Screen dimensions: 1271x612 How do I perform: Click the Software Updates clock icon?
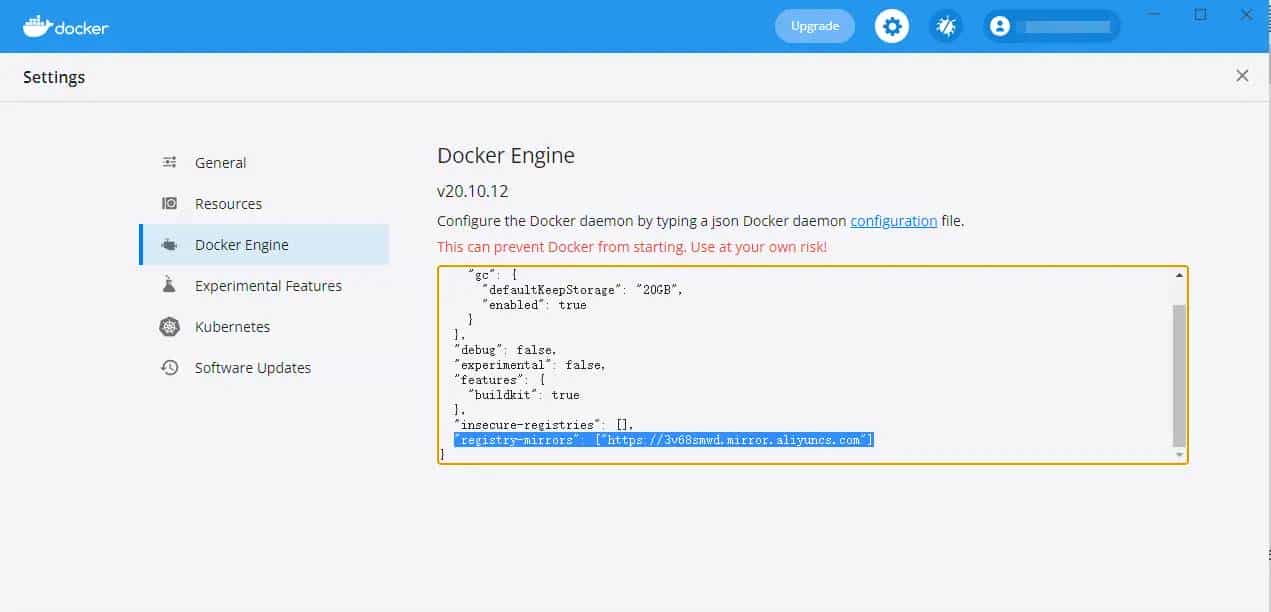[169, 367]
